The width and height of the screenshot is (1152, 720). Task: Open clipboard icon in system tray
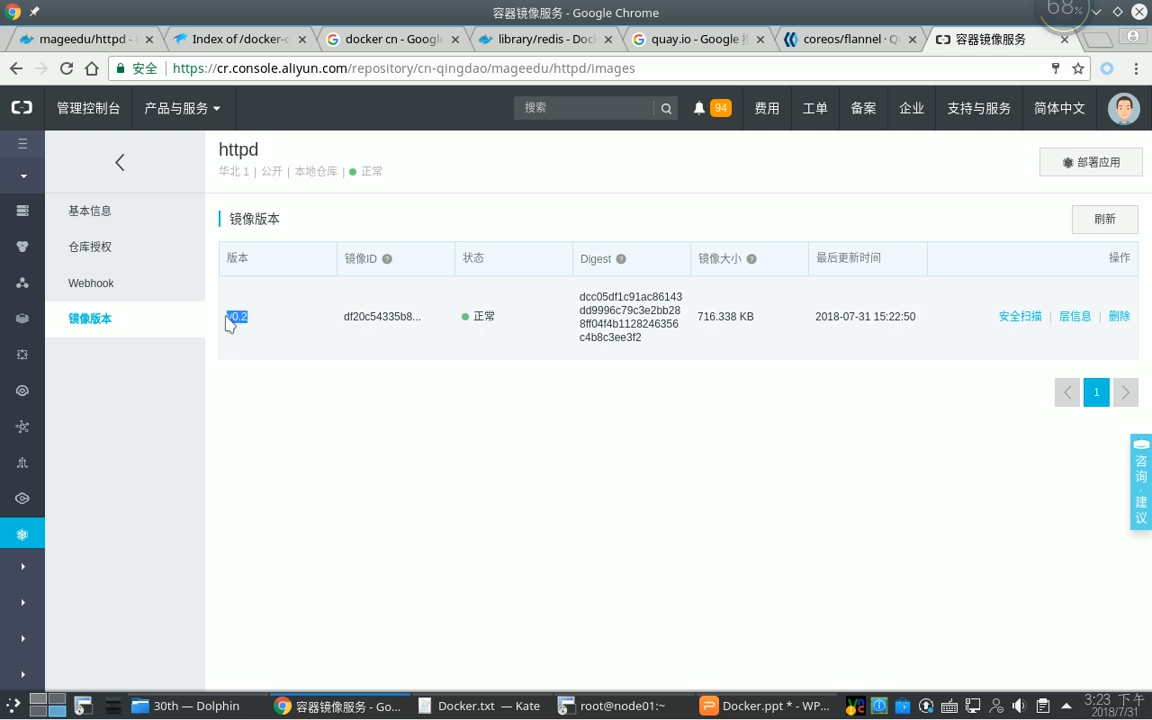[1043, 706]
